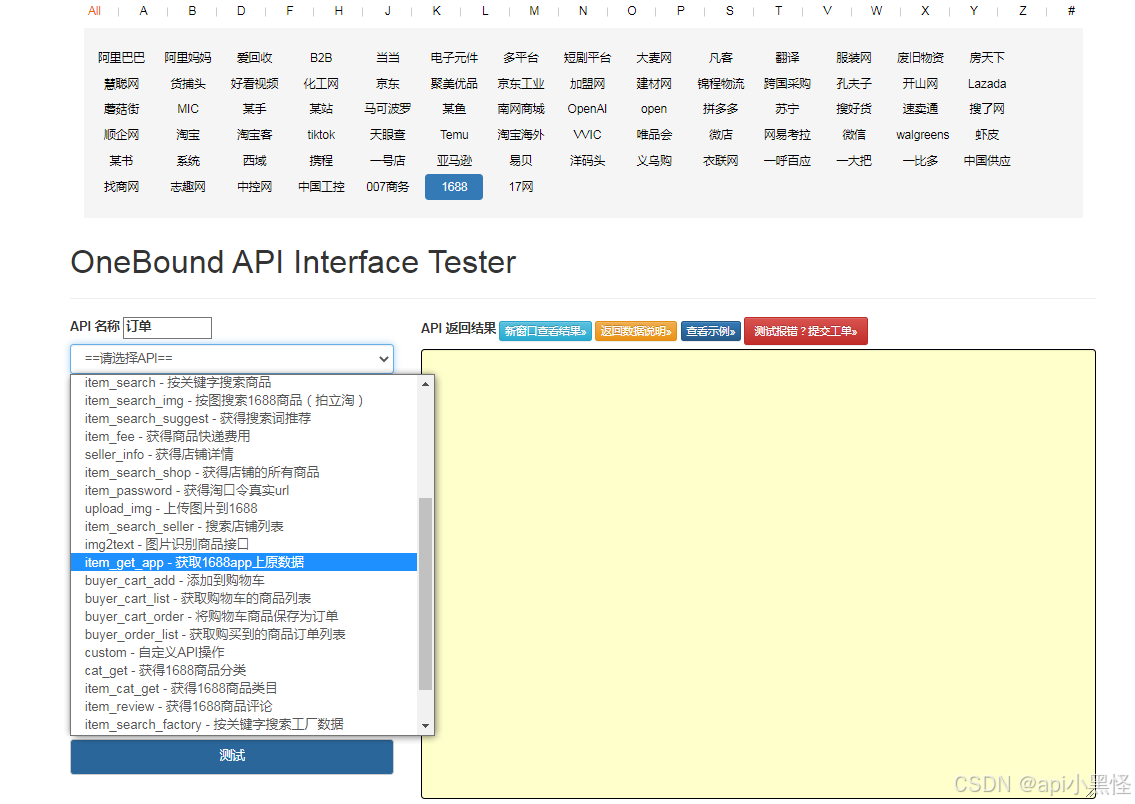Open the OpenAI platform link
Screen dimensions: 1135x804
coord(587,108)
